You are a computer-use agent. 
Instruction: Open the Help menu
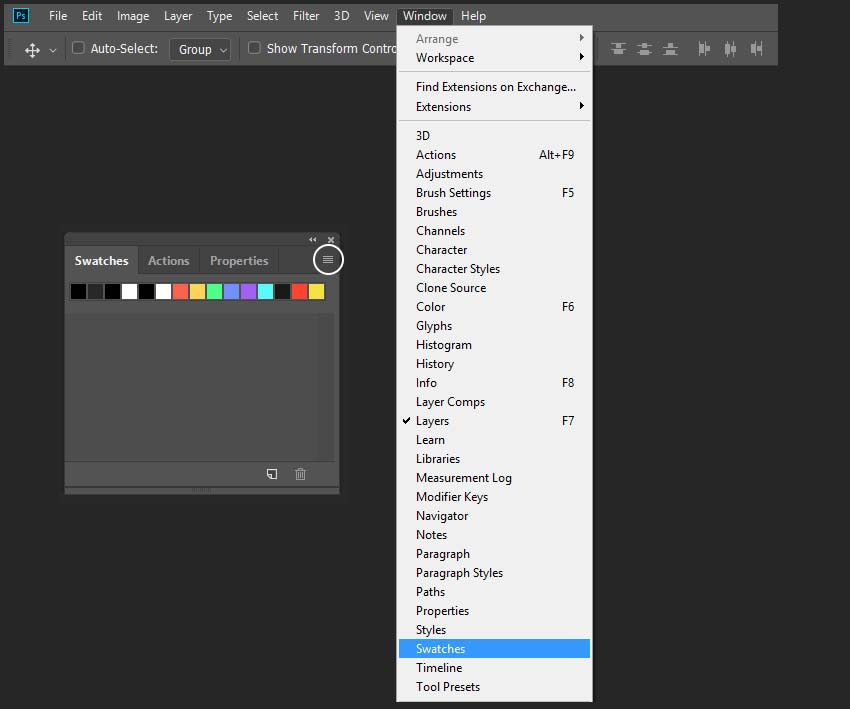pos(473,16)
